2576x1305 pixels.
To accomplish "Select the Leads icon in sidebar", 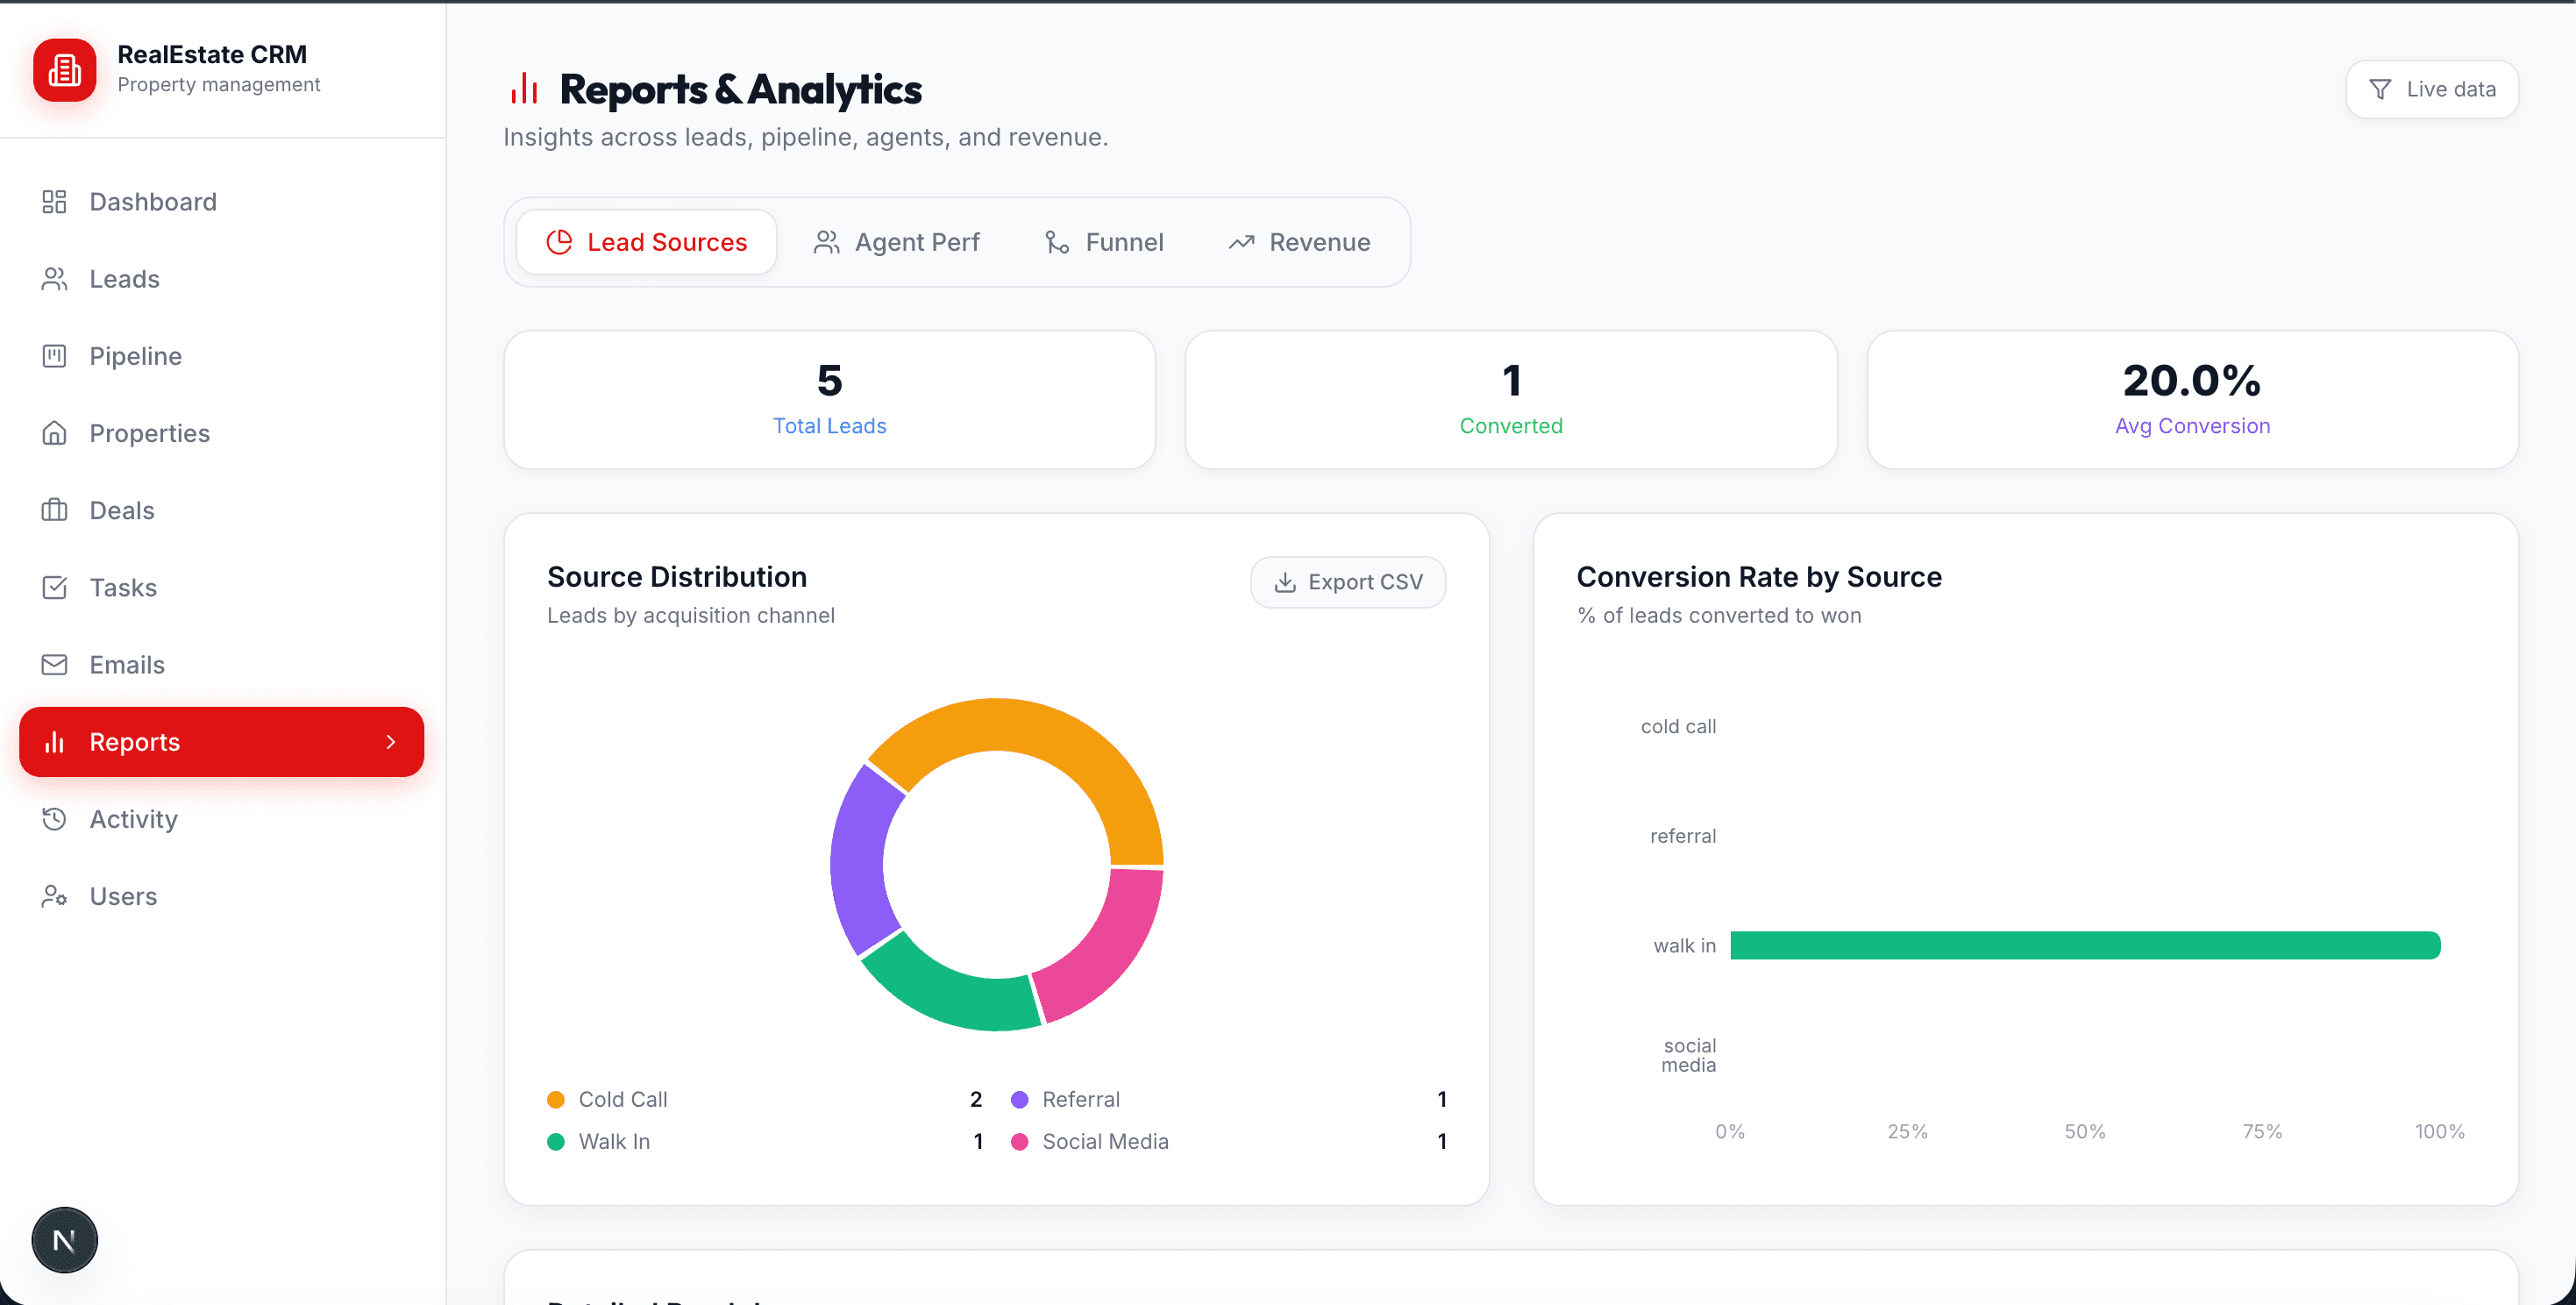I will [x=56, y=278].
